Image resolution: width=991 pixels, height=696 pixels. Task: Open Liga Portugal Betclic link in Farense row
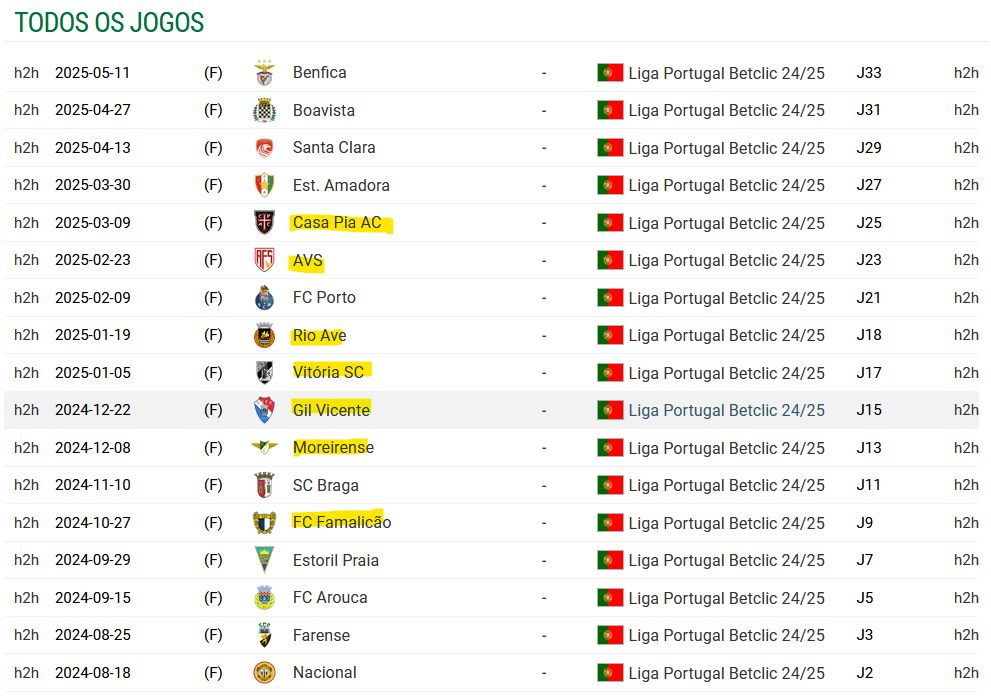coord(726,636)
